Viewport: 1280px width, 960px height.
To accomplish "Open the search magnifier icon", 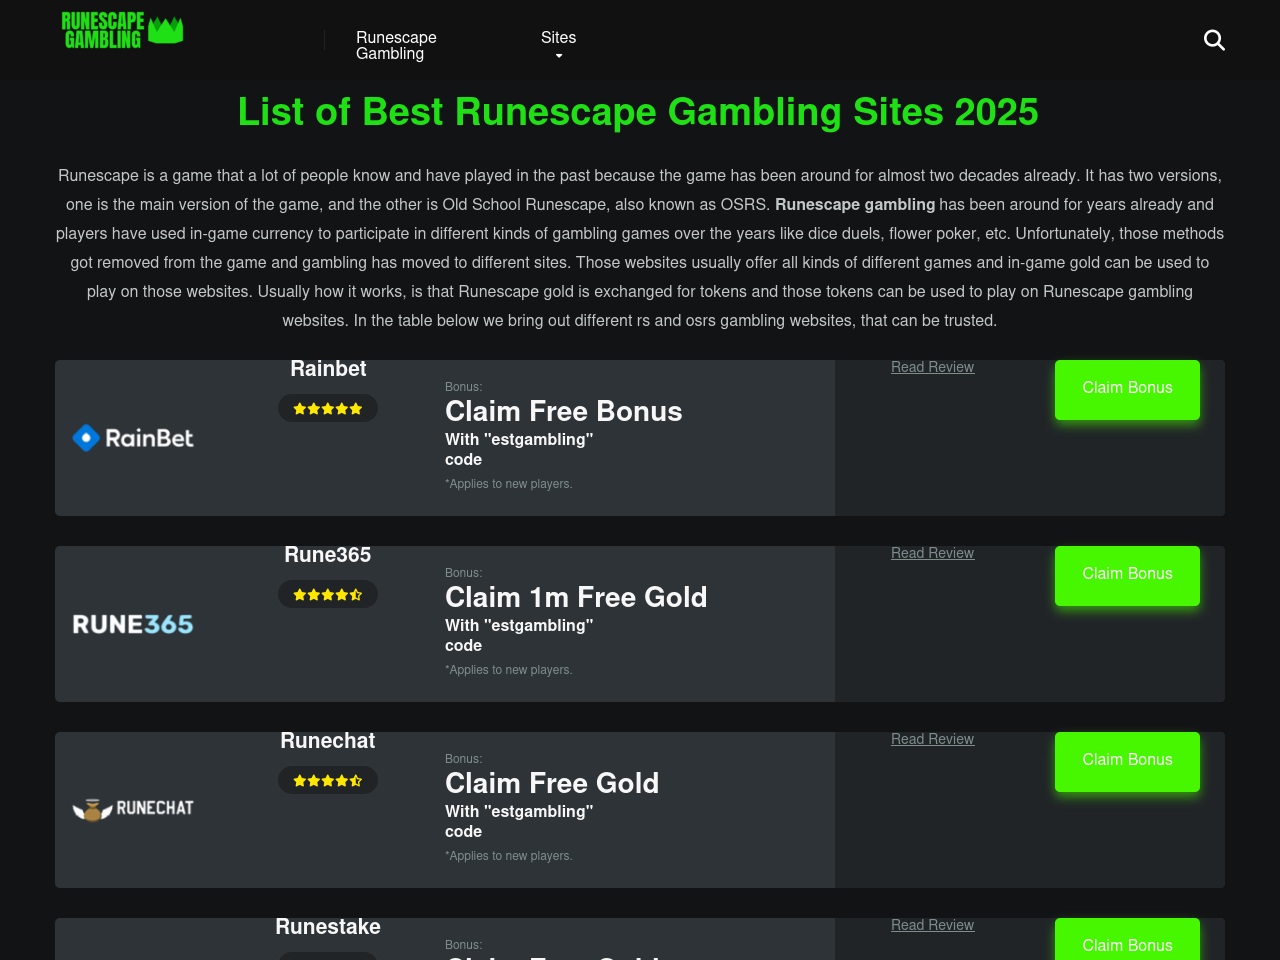I will click(x=1214, y=40).
